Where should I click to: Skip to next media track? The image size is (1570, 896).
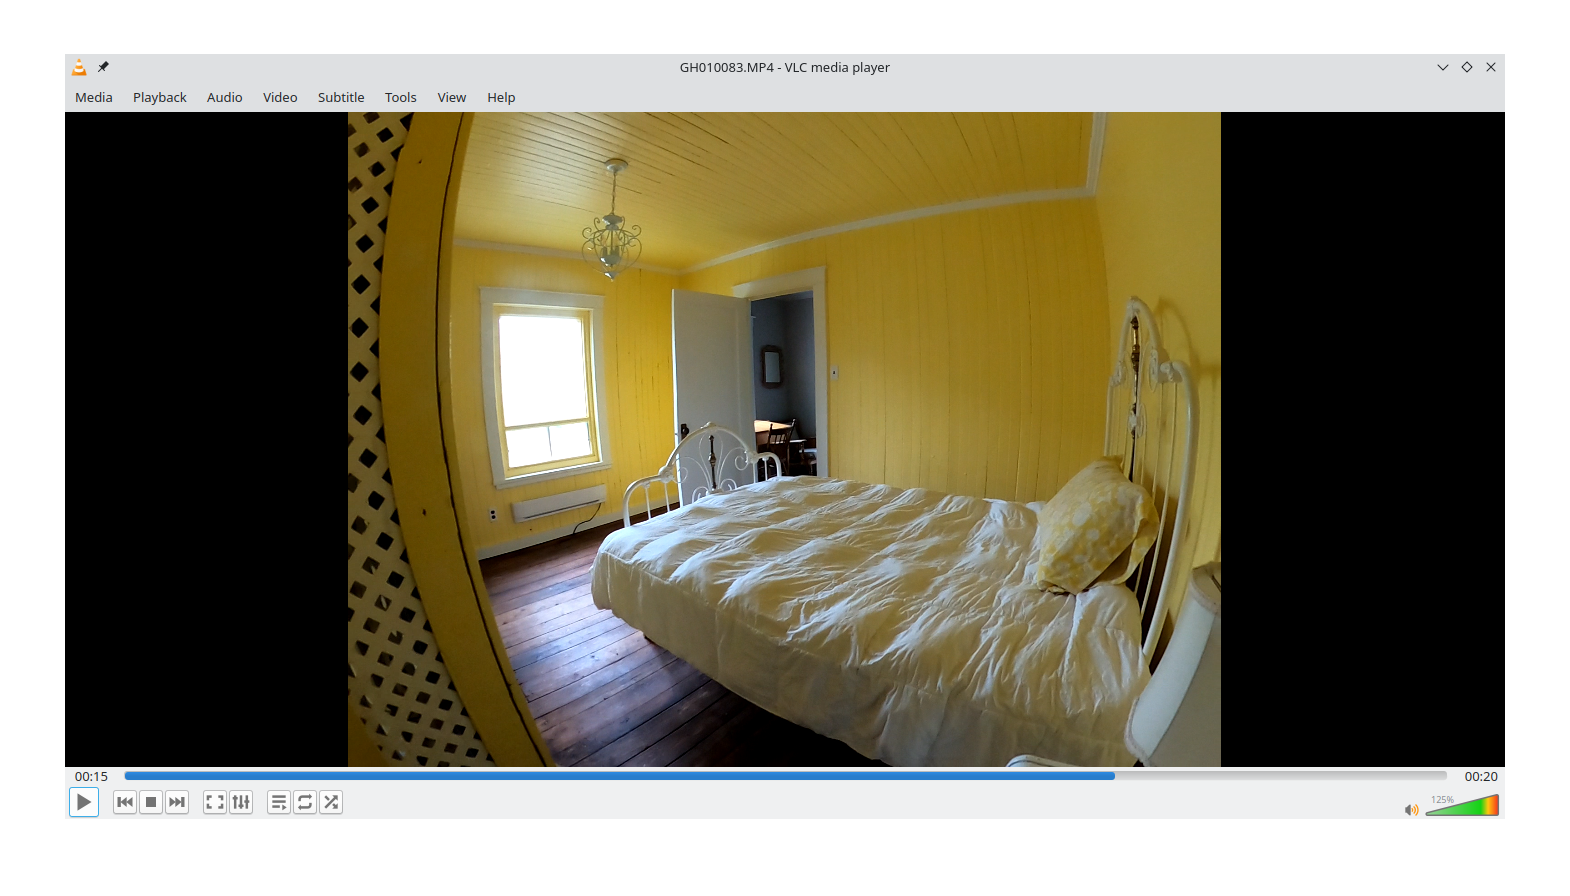click(177, 802)
